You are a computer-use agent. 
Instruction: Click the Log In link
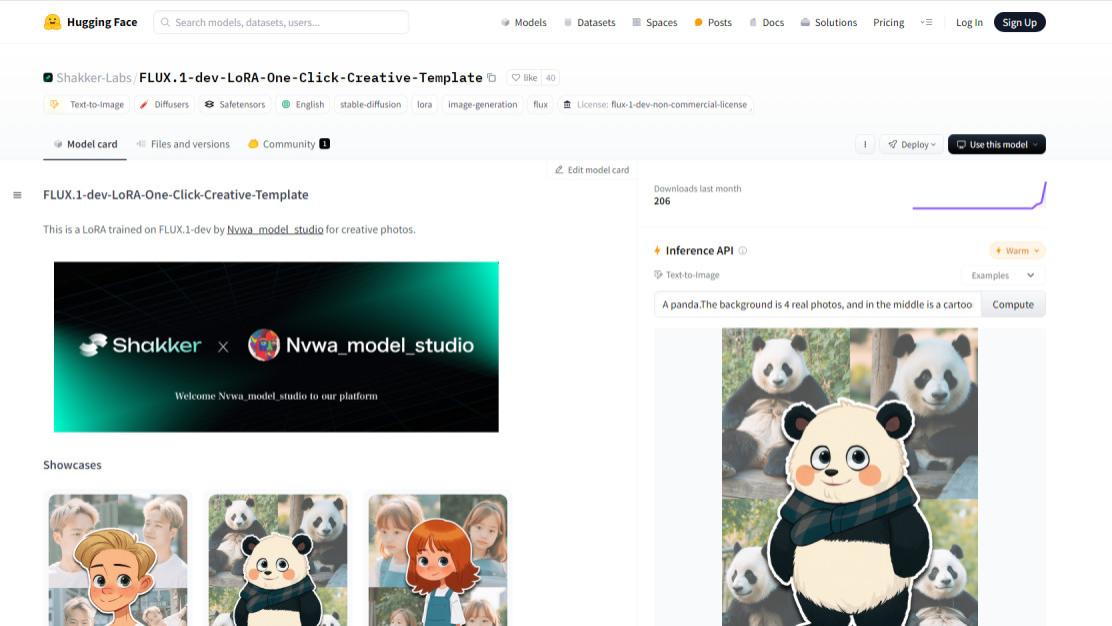[x=969, y=22]
